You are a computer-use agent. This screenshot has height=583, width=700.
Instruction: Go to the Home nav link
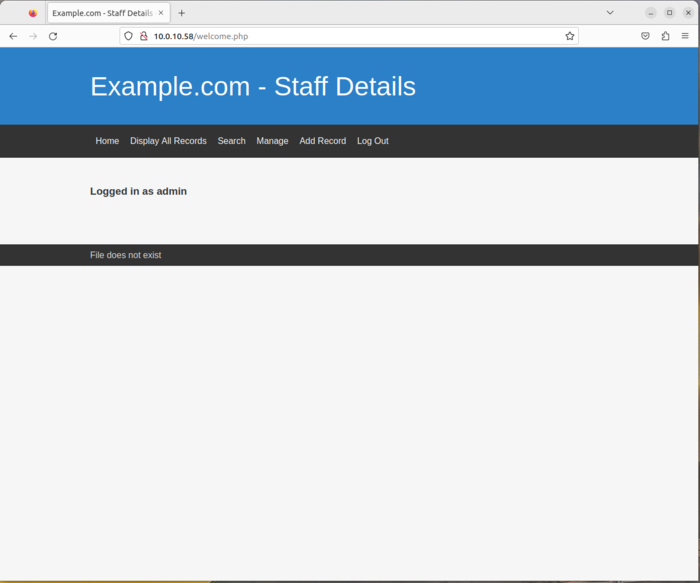click(x=107, y=141)
